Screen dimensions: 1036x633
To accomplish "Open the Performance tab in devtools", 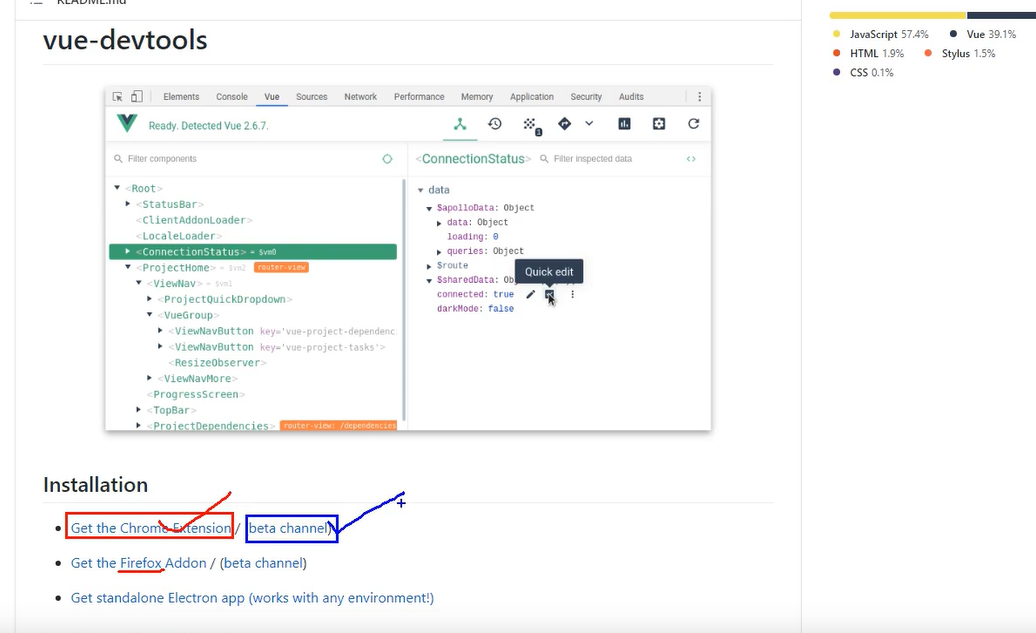I will point(419,96).
